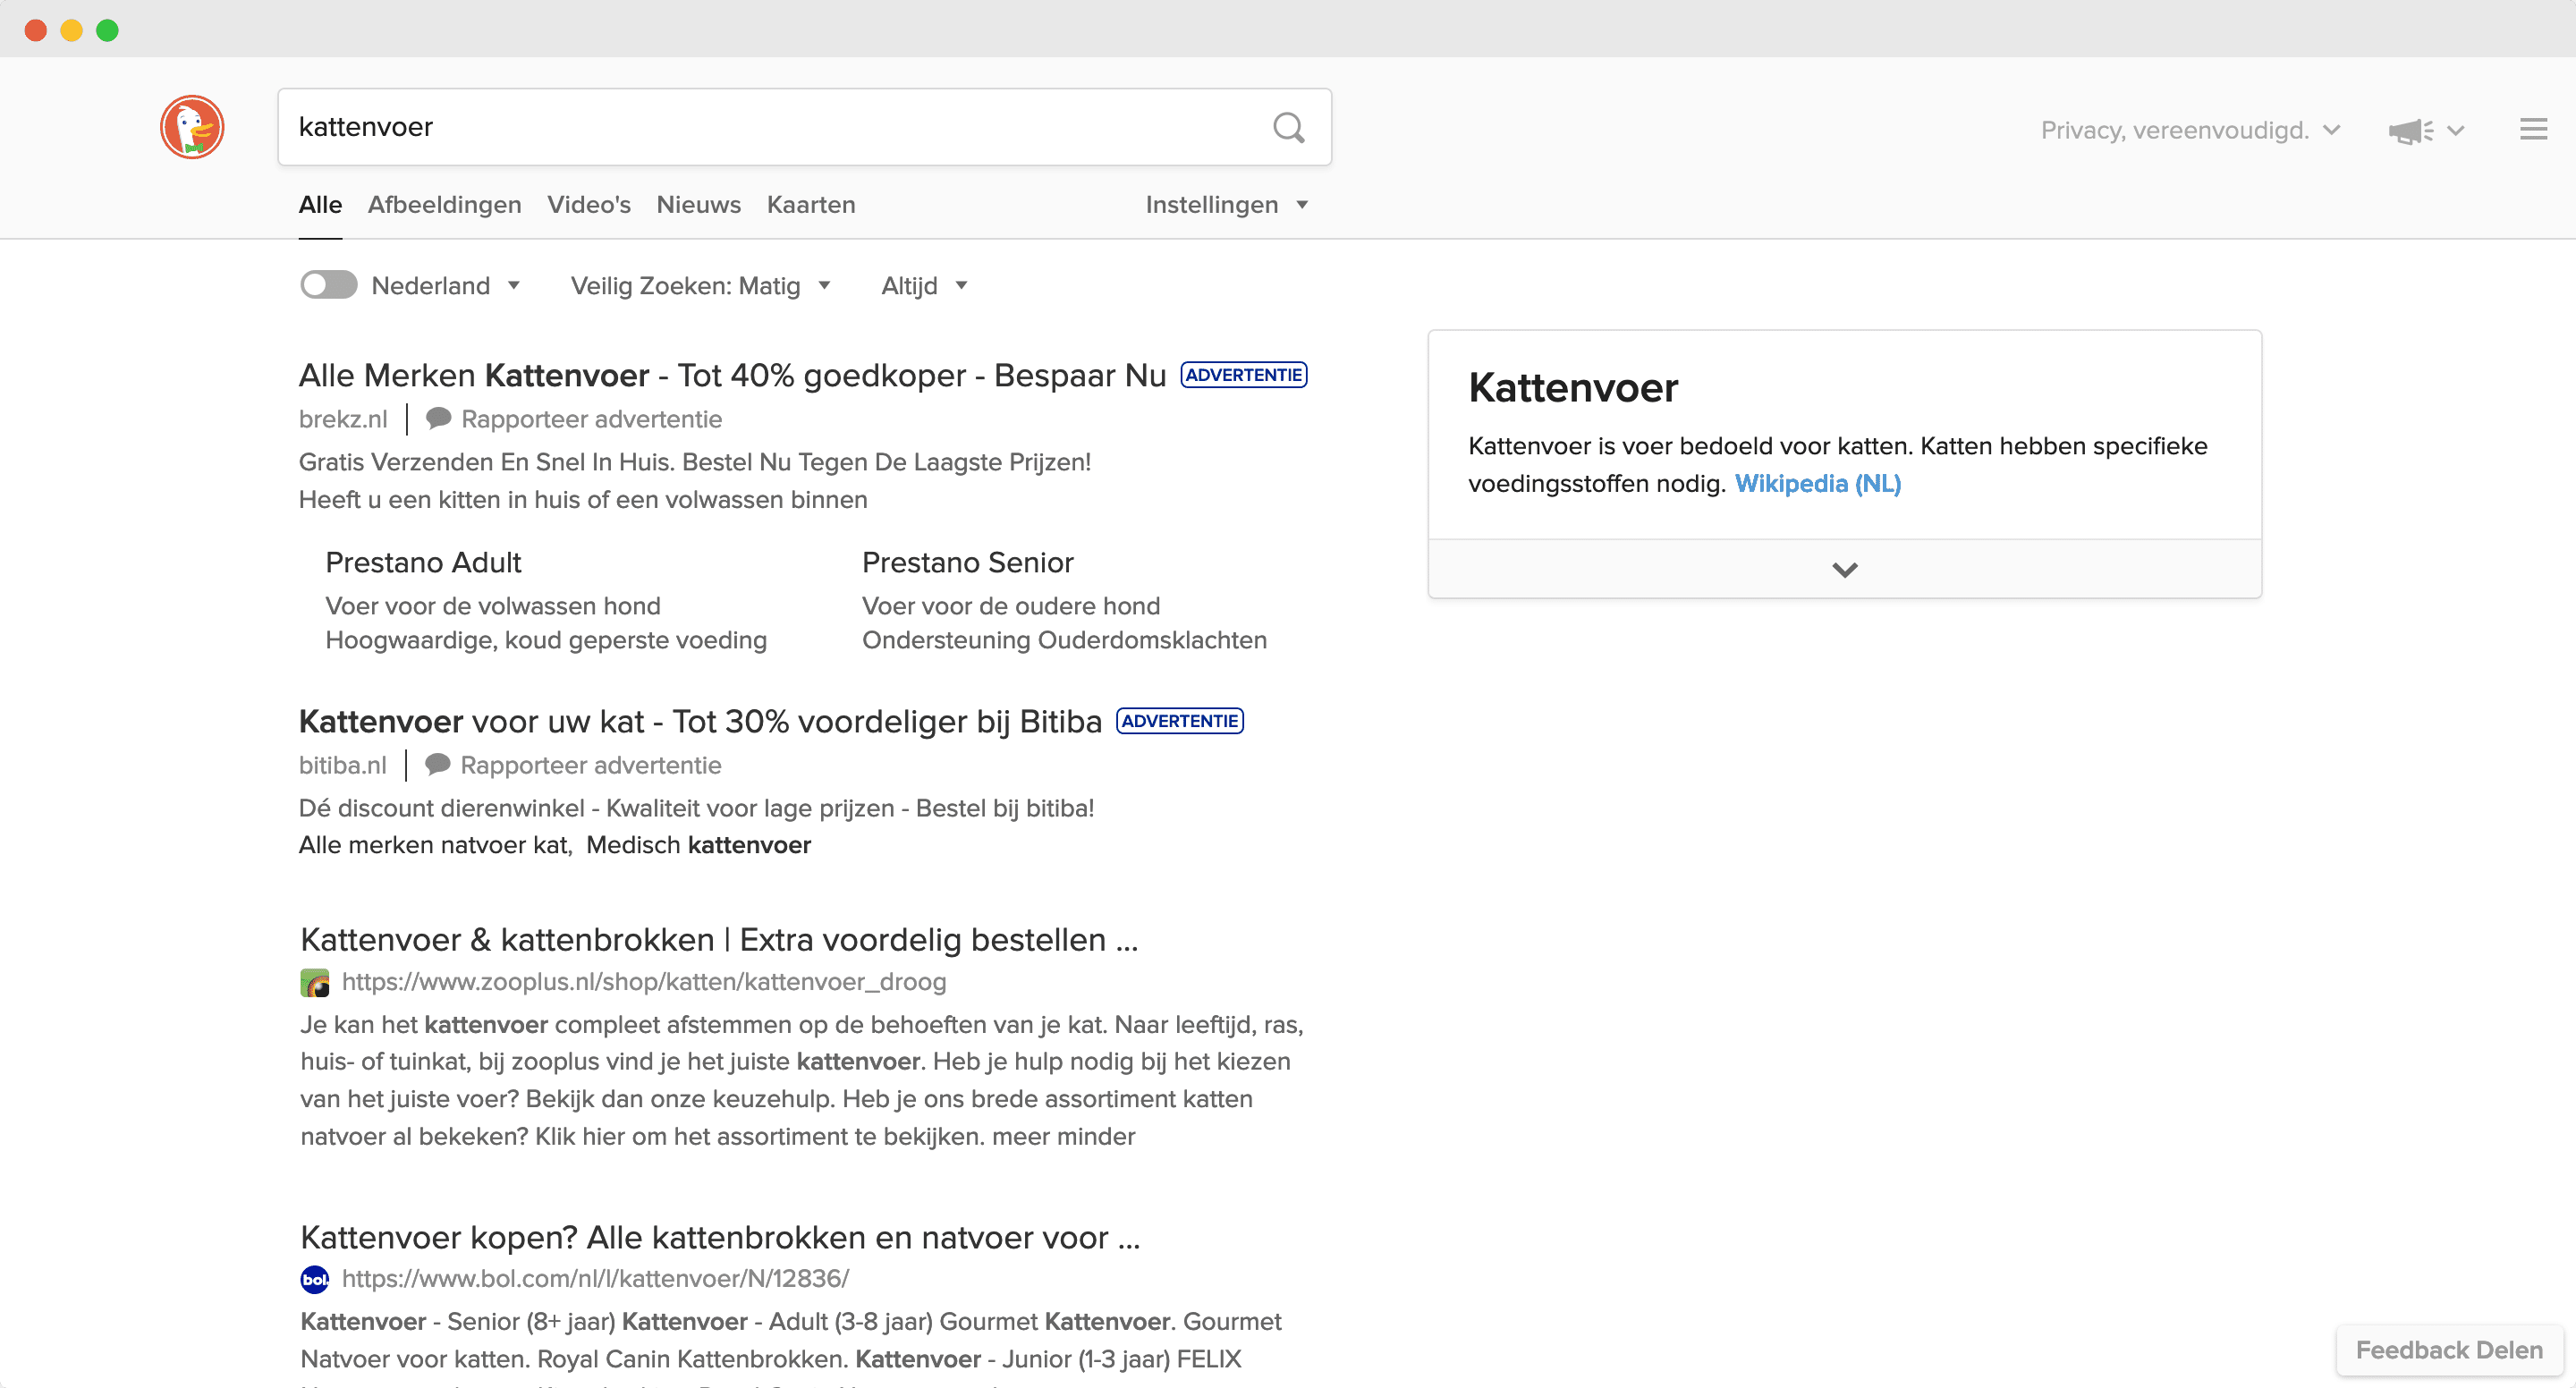The width and height of the screenshot is (2576, 1388).
Task: Switch to the Nieuws tab
Action: [698, 205]
